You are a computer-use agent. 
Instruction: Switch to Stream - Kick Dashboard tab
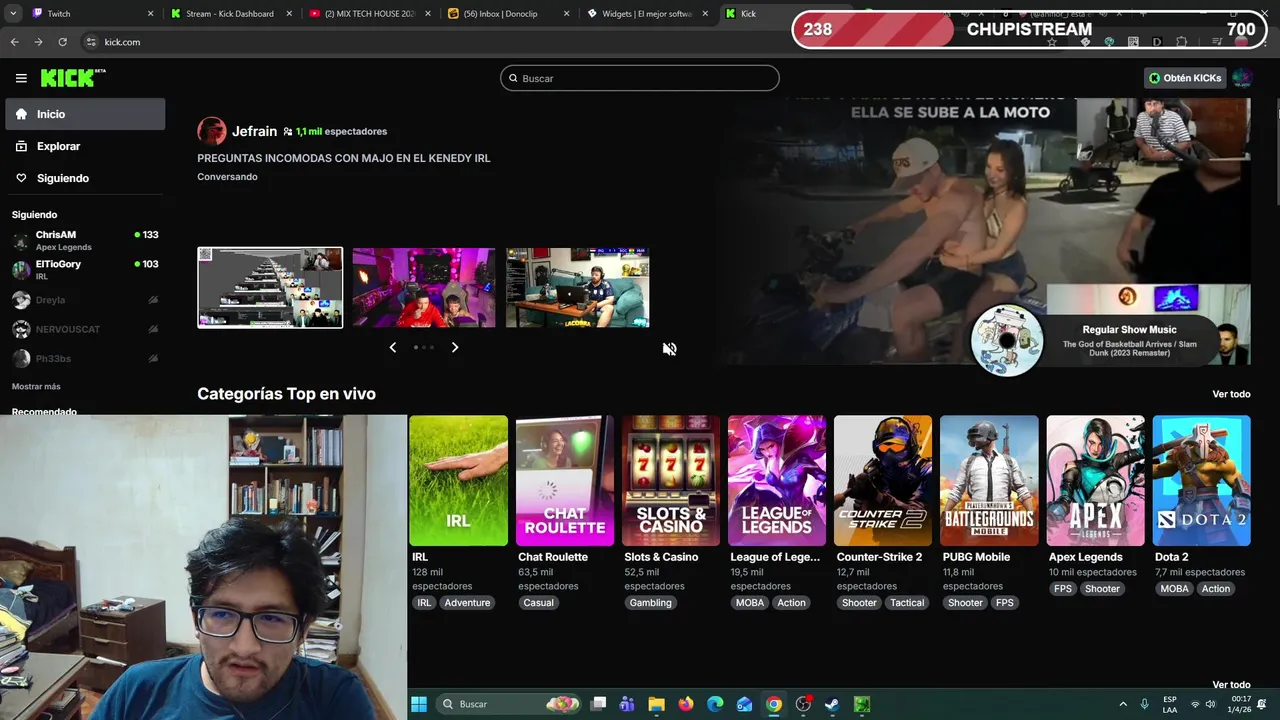[230, 14]
